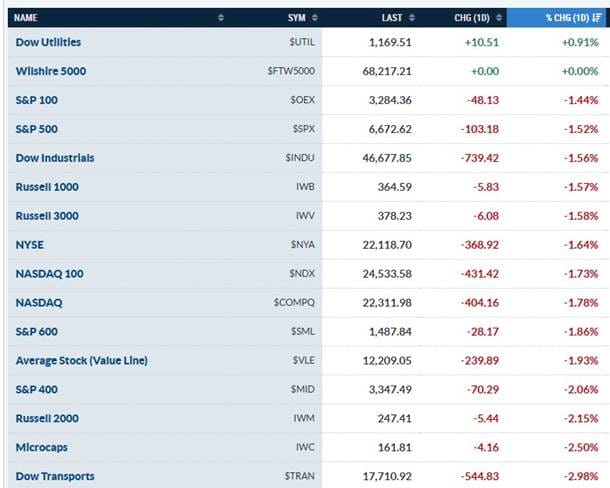The width and height of the screenshot is (610, 488).
Task: Click percent change -2.98%
Action: [x=581, y=476]
